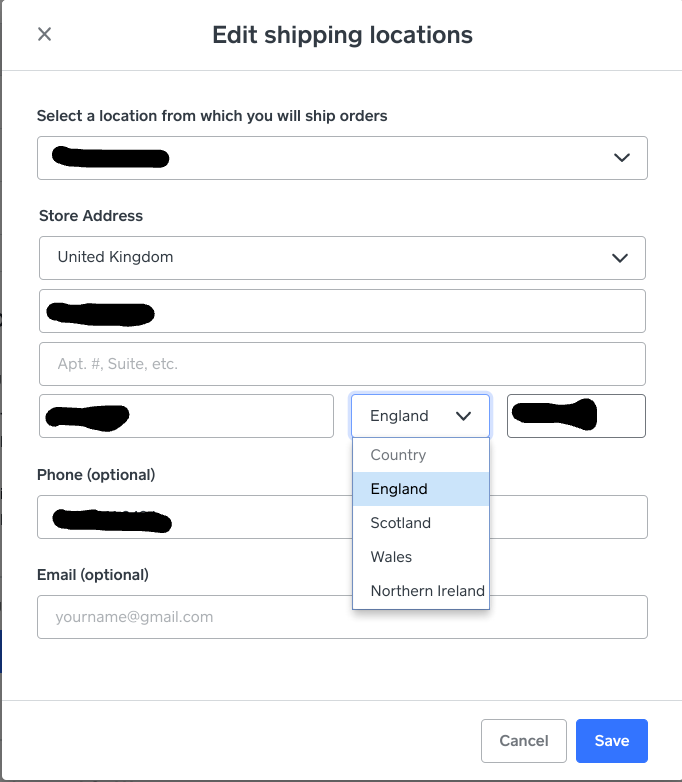
Task: Focus the Apt. #, Suite, etc. field
Action: point(342,364)
